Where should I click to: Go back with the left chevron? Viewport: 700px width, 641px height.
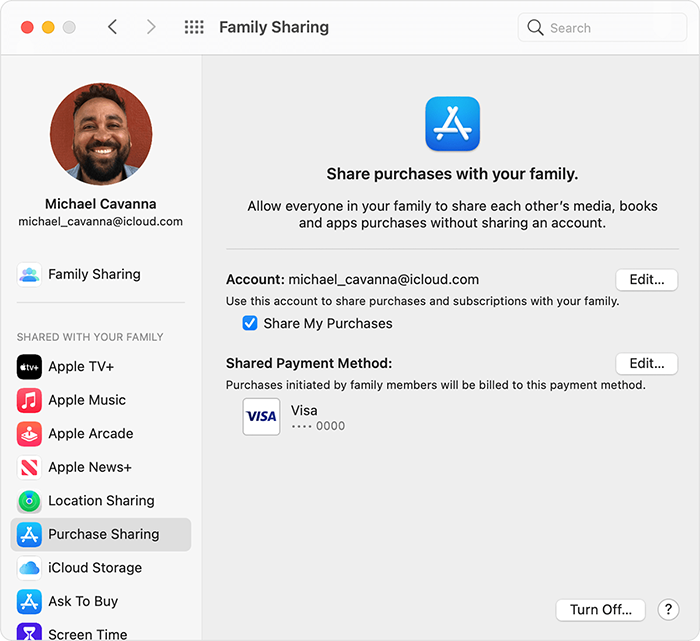112,27
